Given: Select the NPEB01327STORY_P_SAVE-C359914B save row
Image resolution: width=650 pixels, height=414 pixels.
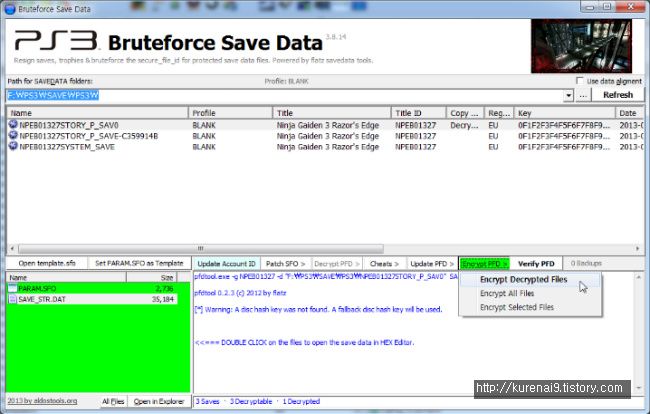Looking at the screenshot, I should (x=325, y=136).
